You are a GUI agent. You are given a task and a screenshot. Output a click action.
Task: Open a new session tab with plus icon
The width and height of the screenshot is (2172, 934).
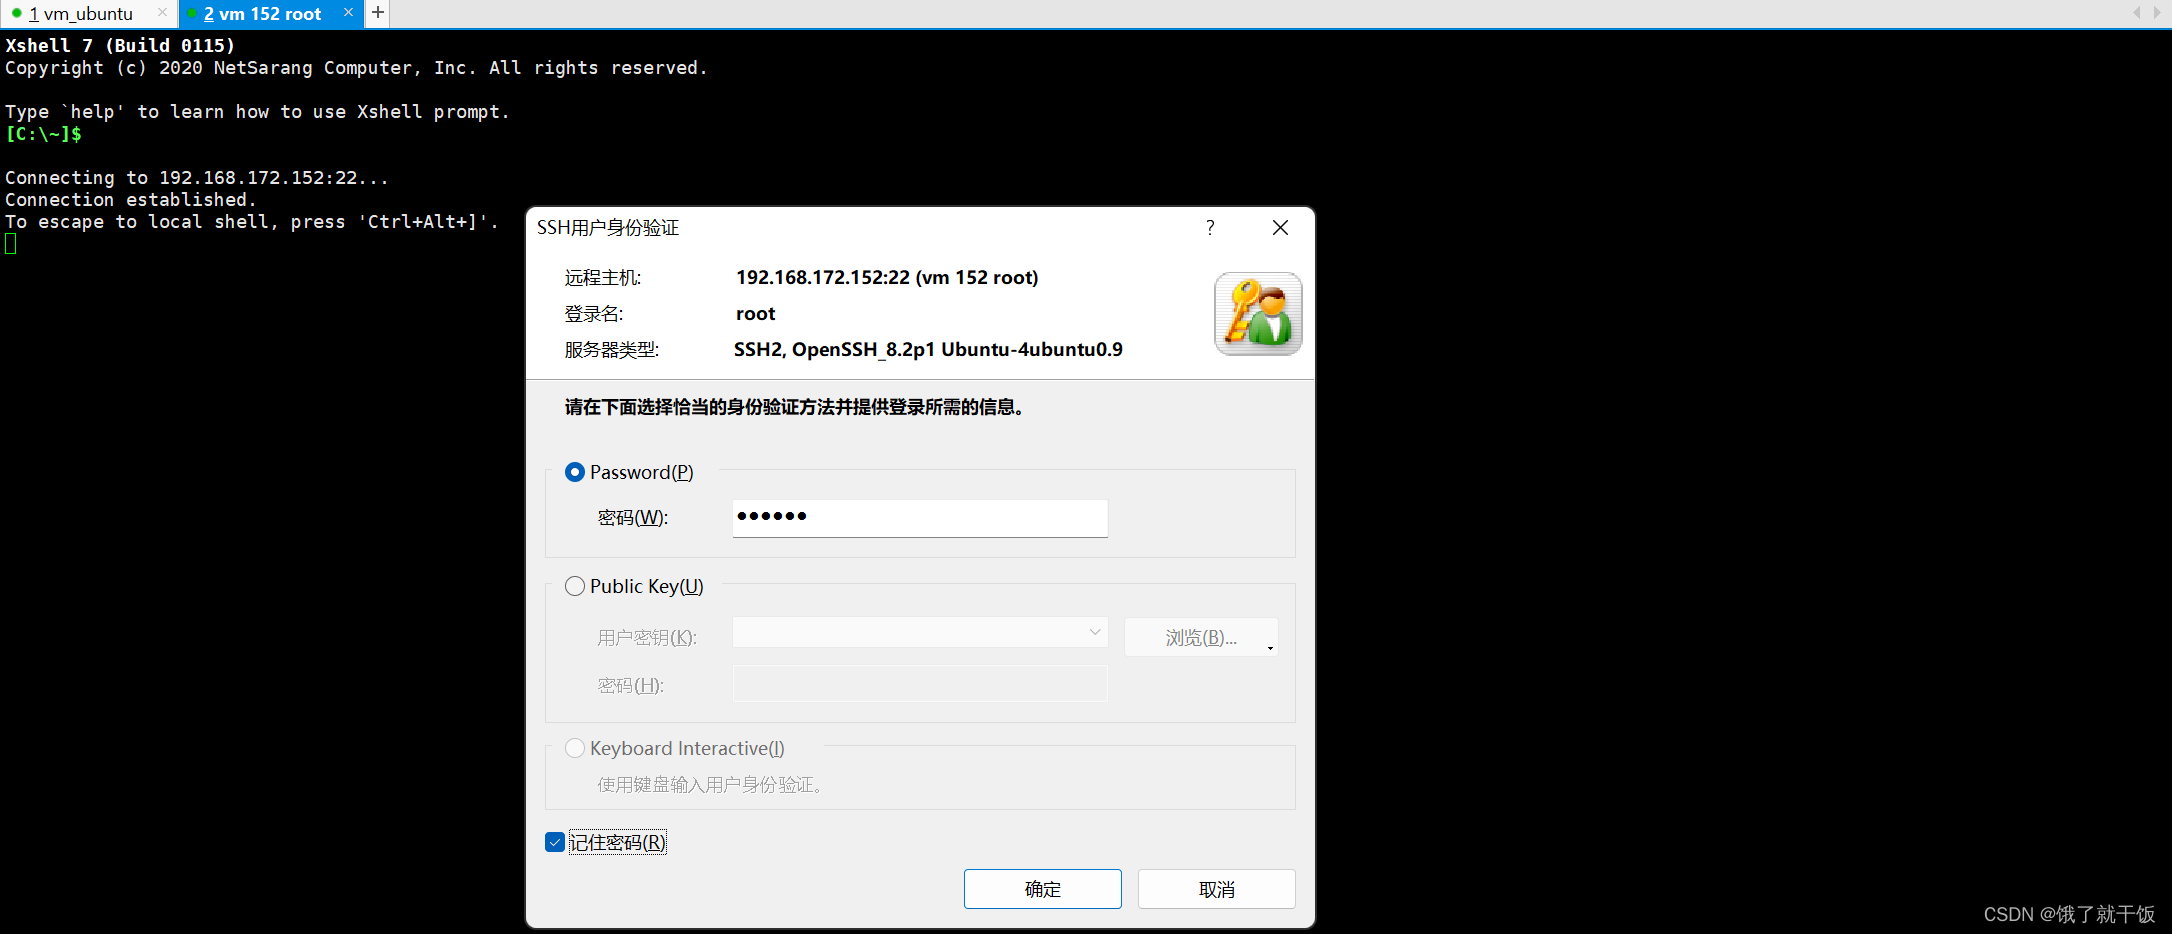coord(378,13)
